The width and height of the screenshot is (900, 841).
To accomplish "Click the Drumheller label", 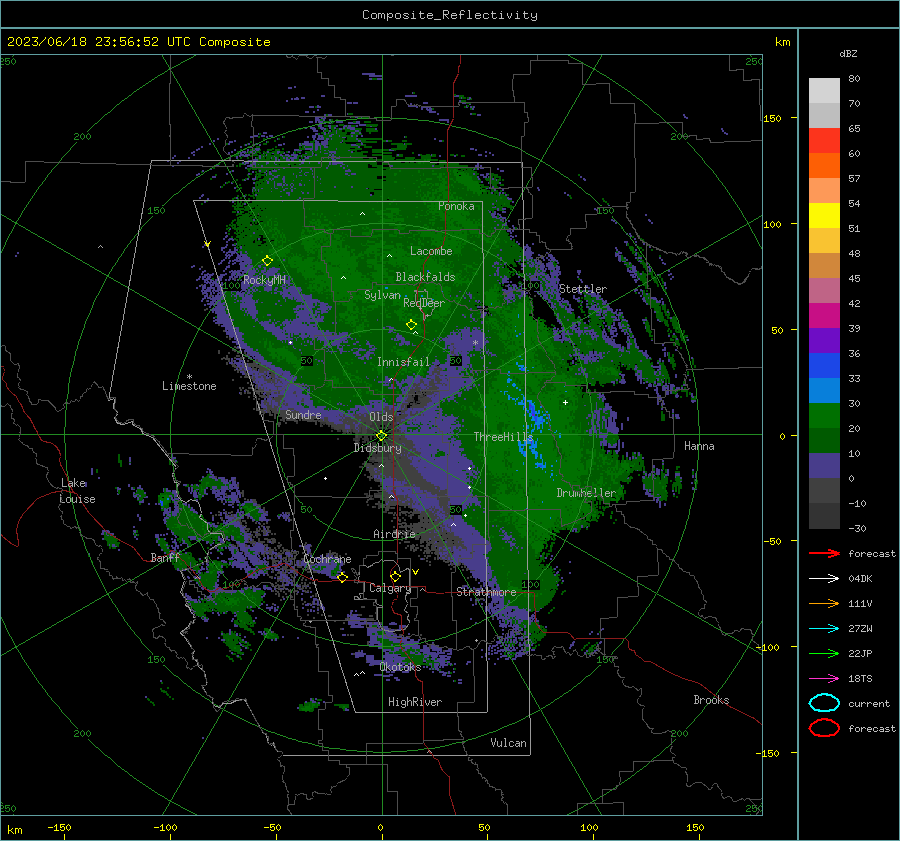I will coord(586,493).
